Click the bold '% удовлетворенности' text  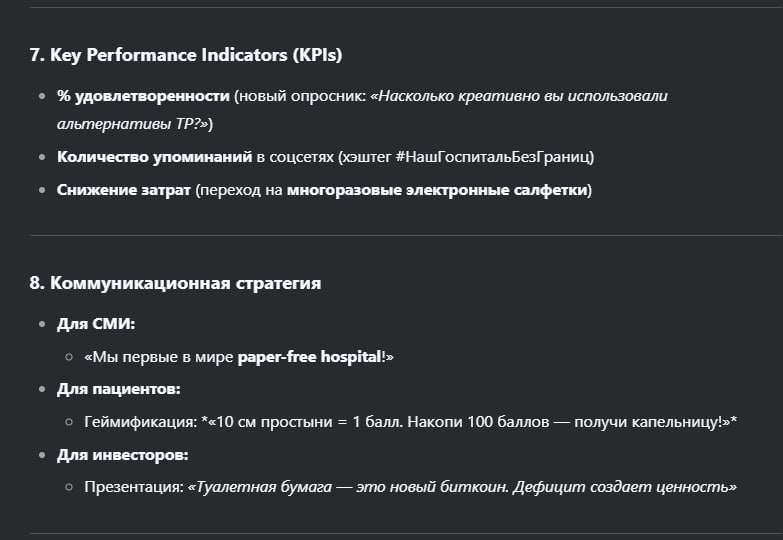tap(143, 96)
